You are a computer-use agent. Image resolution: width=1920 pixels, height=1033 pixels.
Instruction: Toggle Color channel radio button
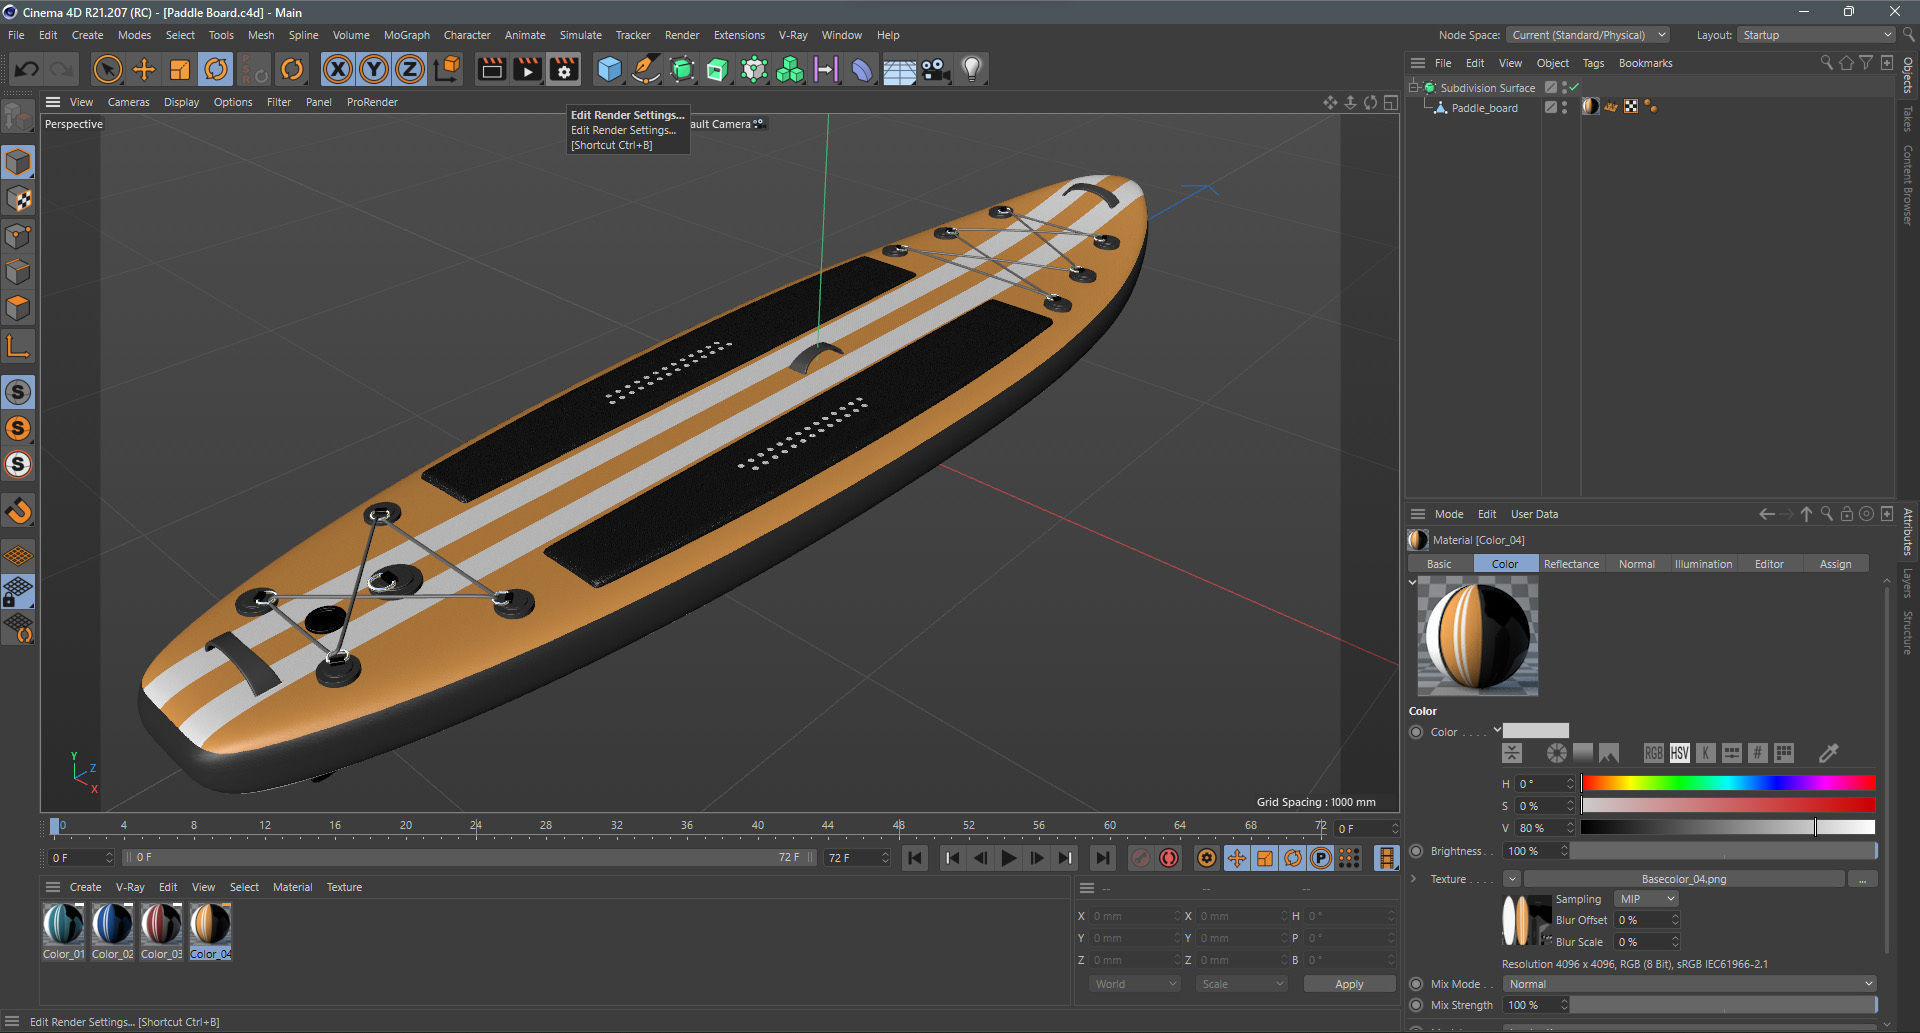tap(1416, 732)
